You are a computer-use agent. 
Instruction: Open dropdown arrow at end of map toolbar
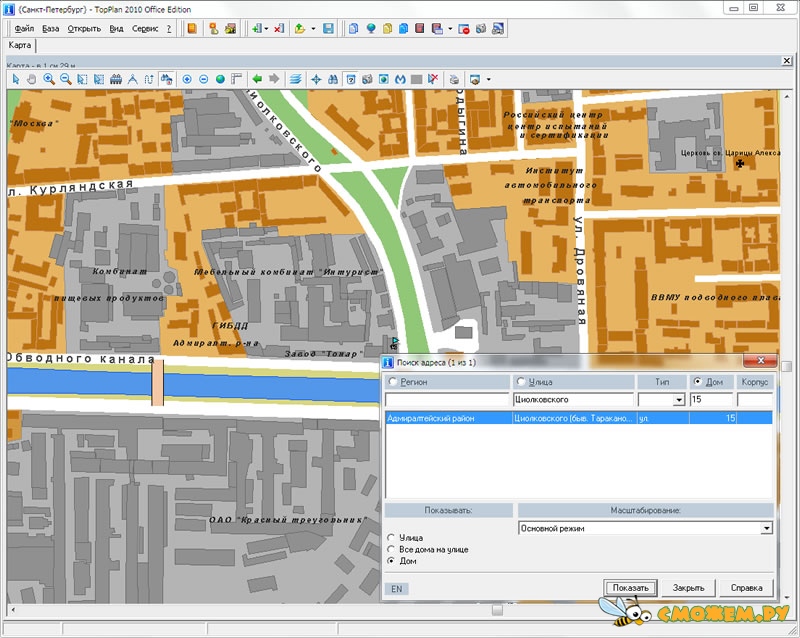[x=488, y=79]
